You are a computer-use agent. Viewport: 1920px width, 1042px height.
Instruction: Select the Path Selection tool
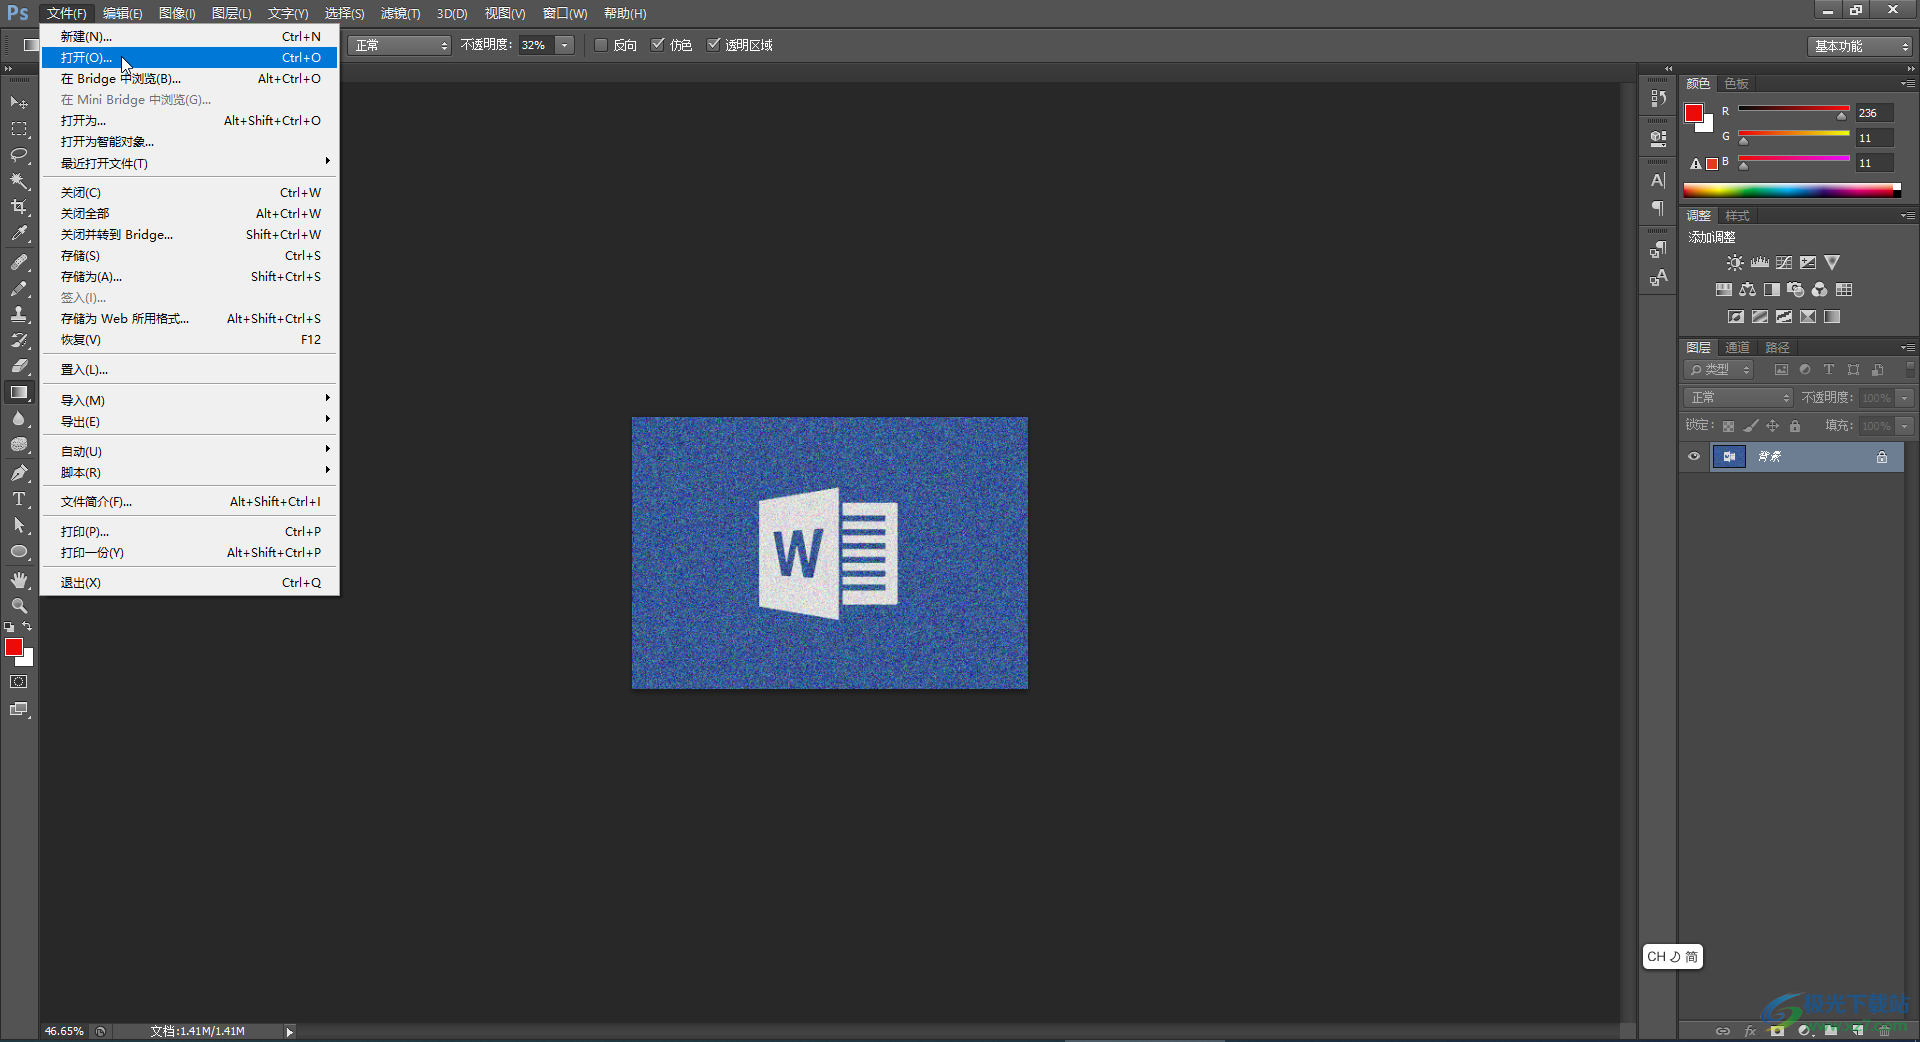tap(19, 525)
